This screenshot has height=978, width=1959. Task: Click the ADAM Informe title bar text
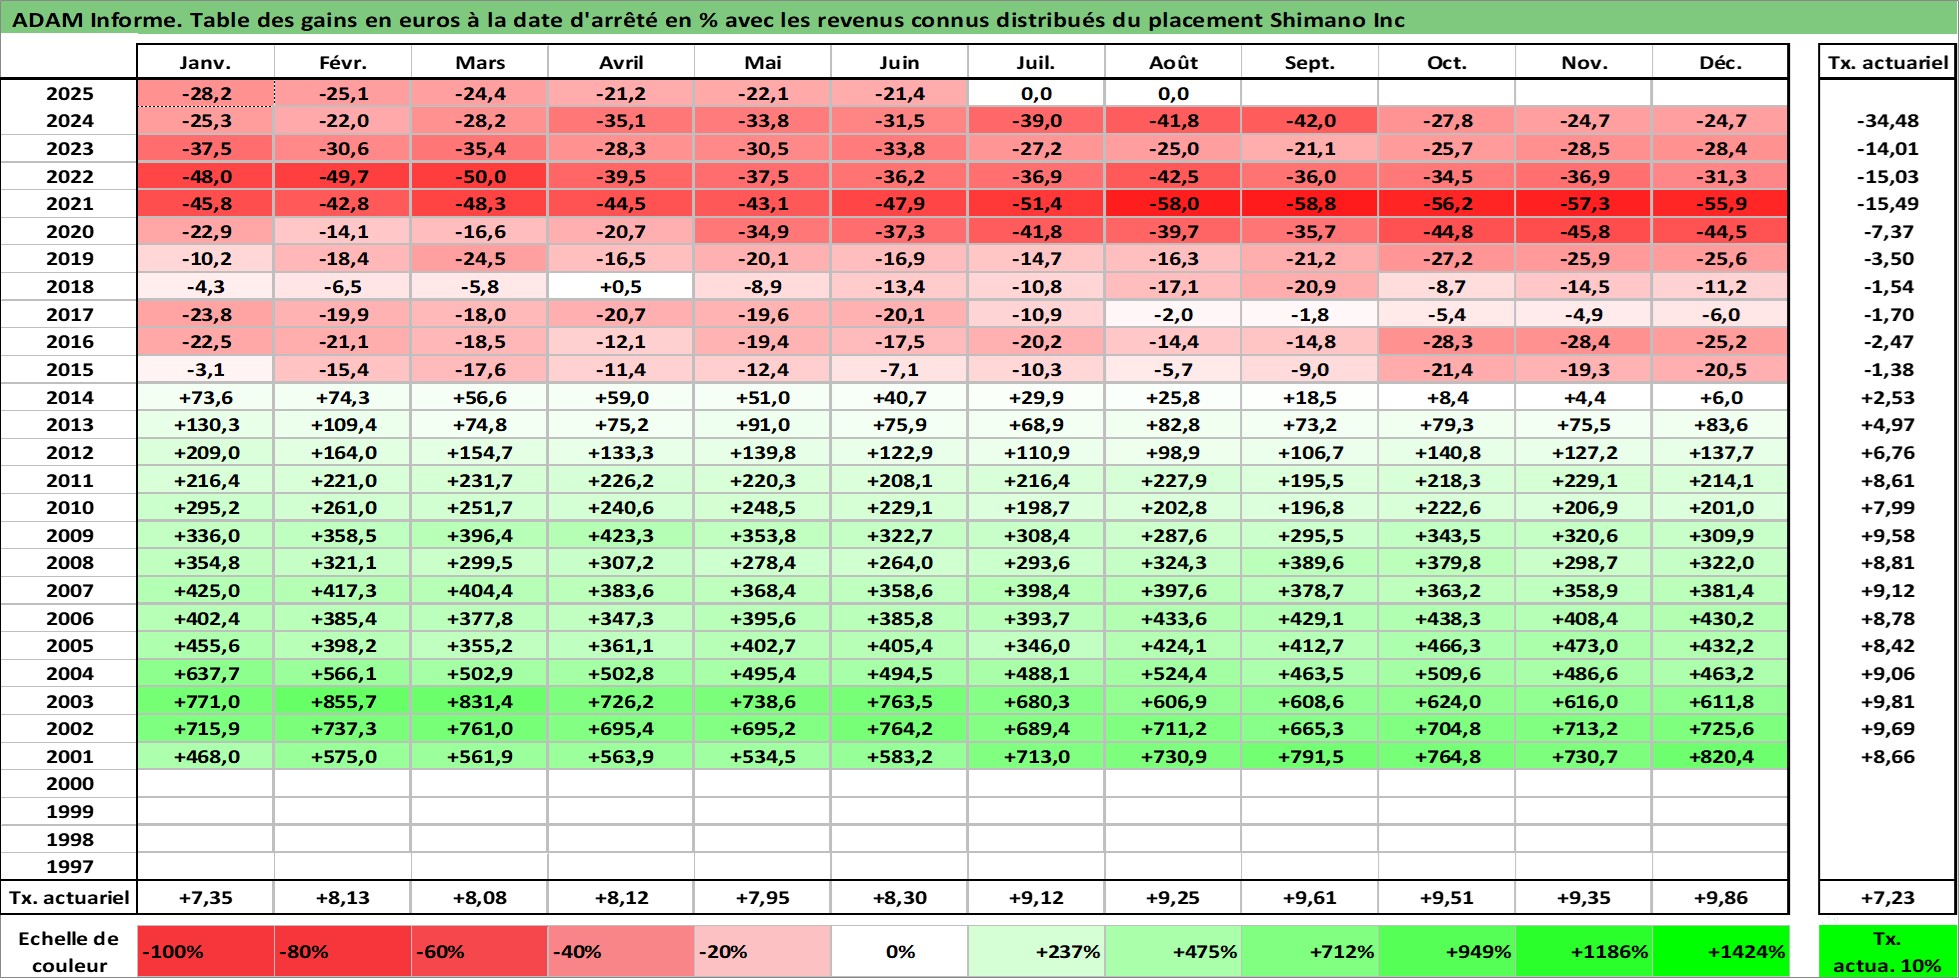tap(709, 19)
